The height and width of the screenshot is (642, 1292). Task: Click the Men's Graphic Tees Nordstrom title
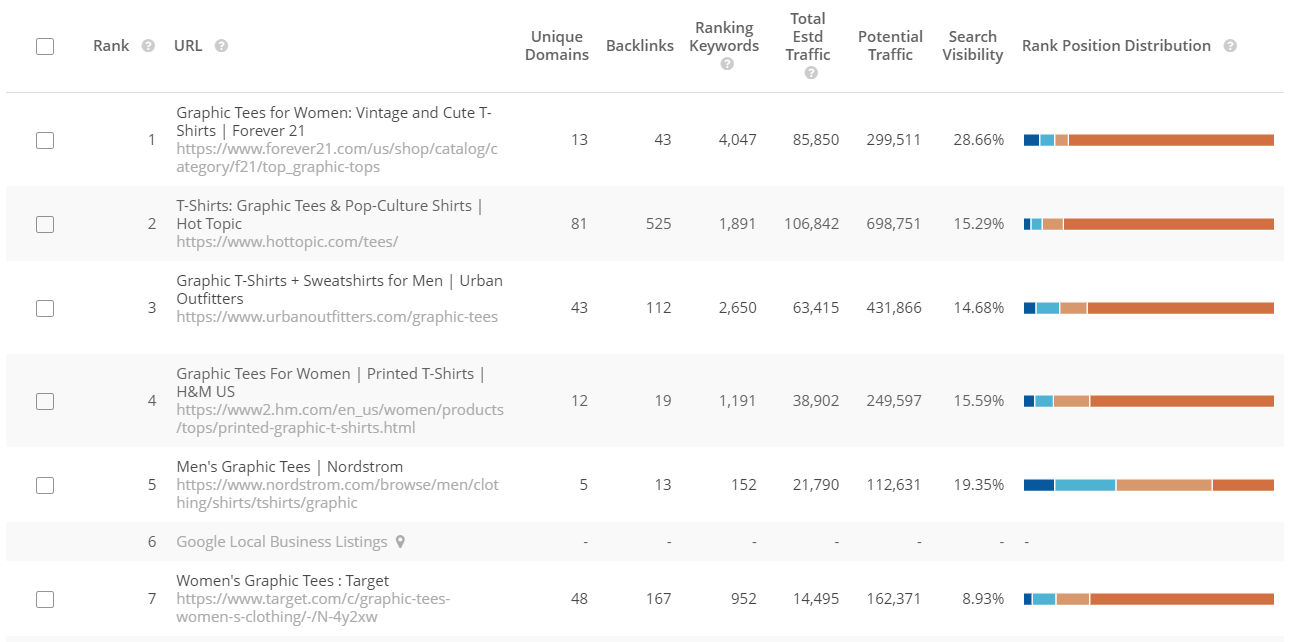(x=290, y=467)
